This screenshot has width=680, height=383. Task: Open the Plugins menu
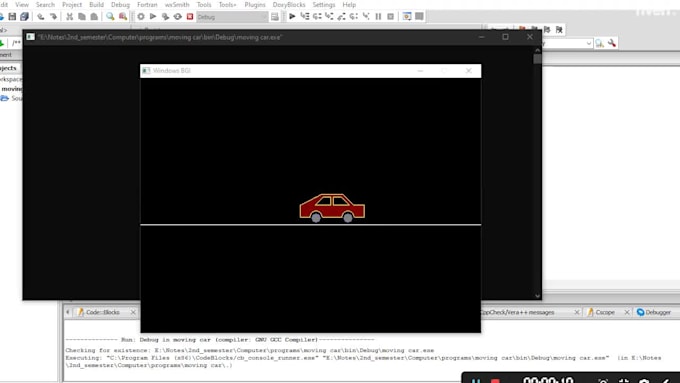click(255, 4)
